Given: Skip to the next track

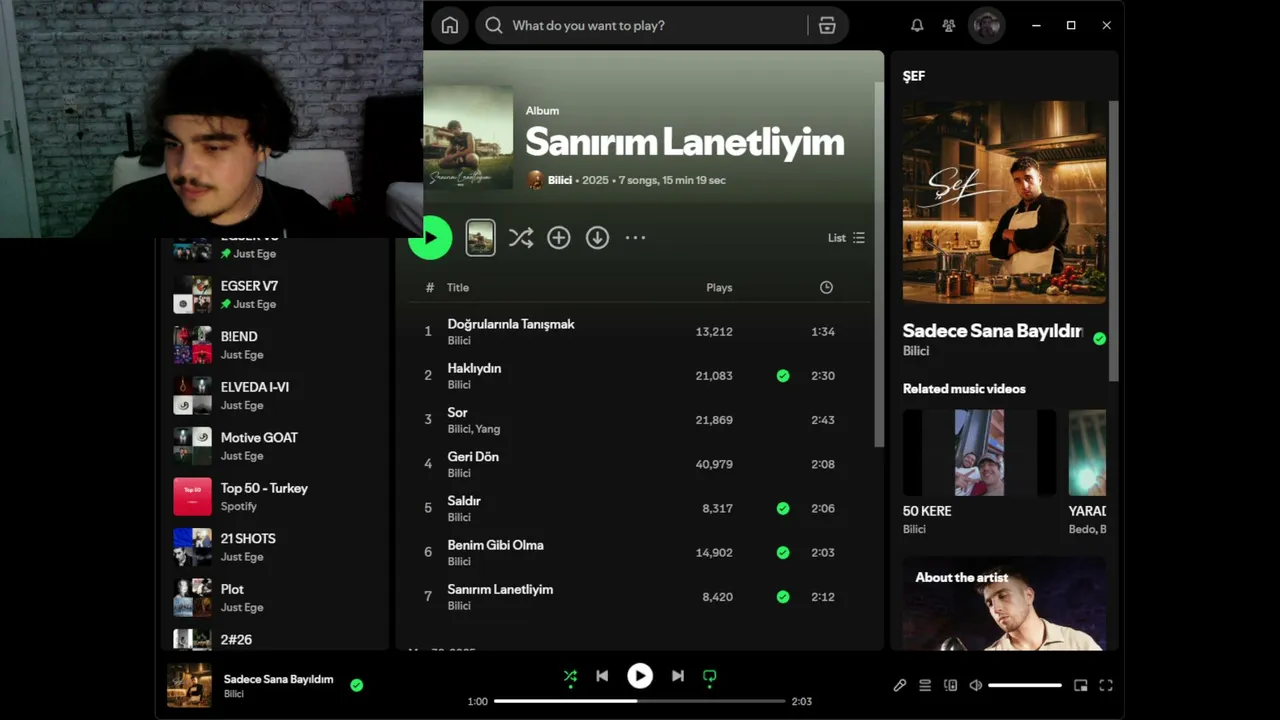Looking at the screenshot, I should point(678,676).
